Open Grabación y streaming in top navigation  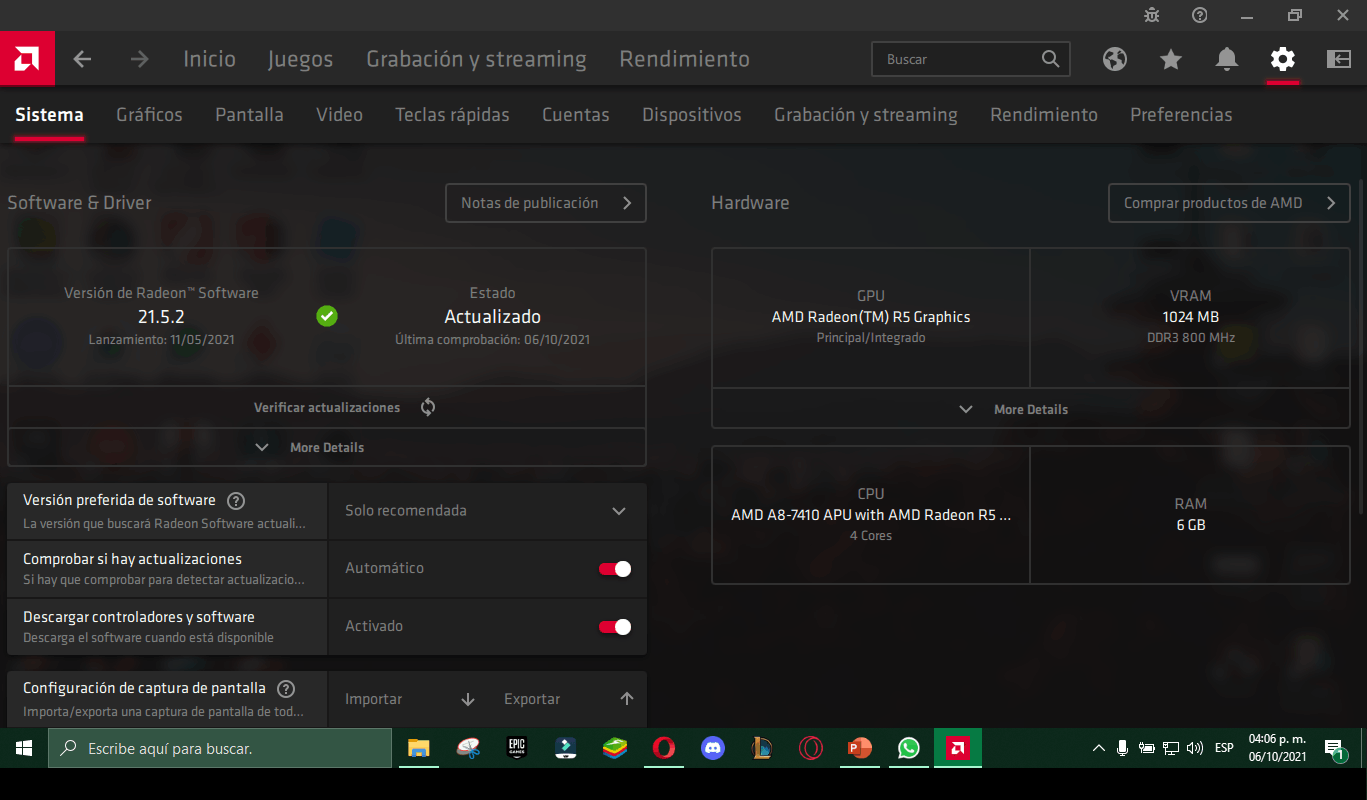477,59
